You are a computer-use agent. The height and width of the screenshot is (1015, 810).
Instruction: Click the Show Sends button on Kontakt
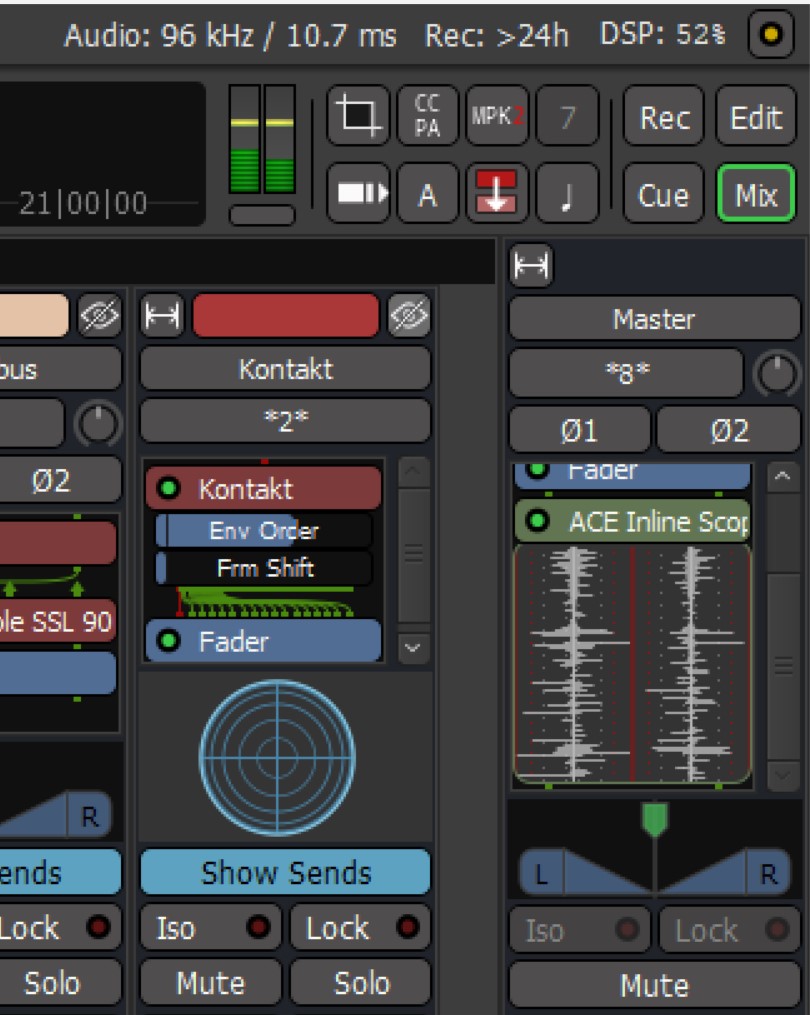pos(286,873)
